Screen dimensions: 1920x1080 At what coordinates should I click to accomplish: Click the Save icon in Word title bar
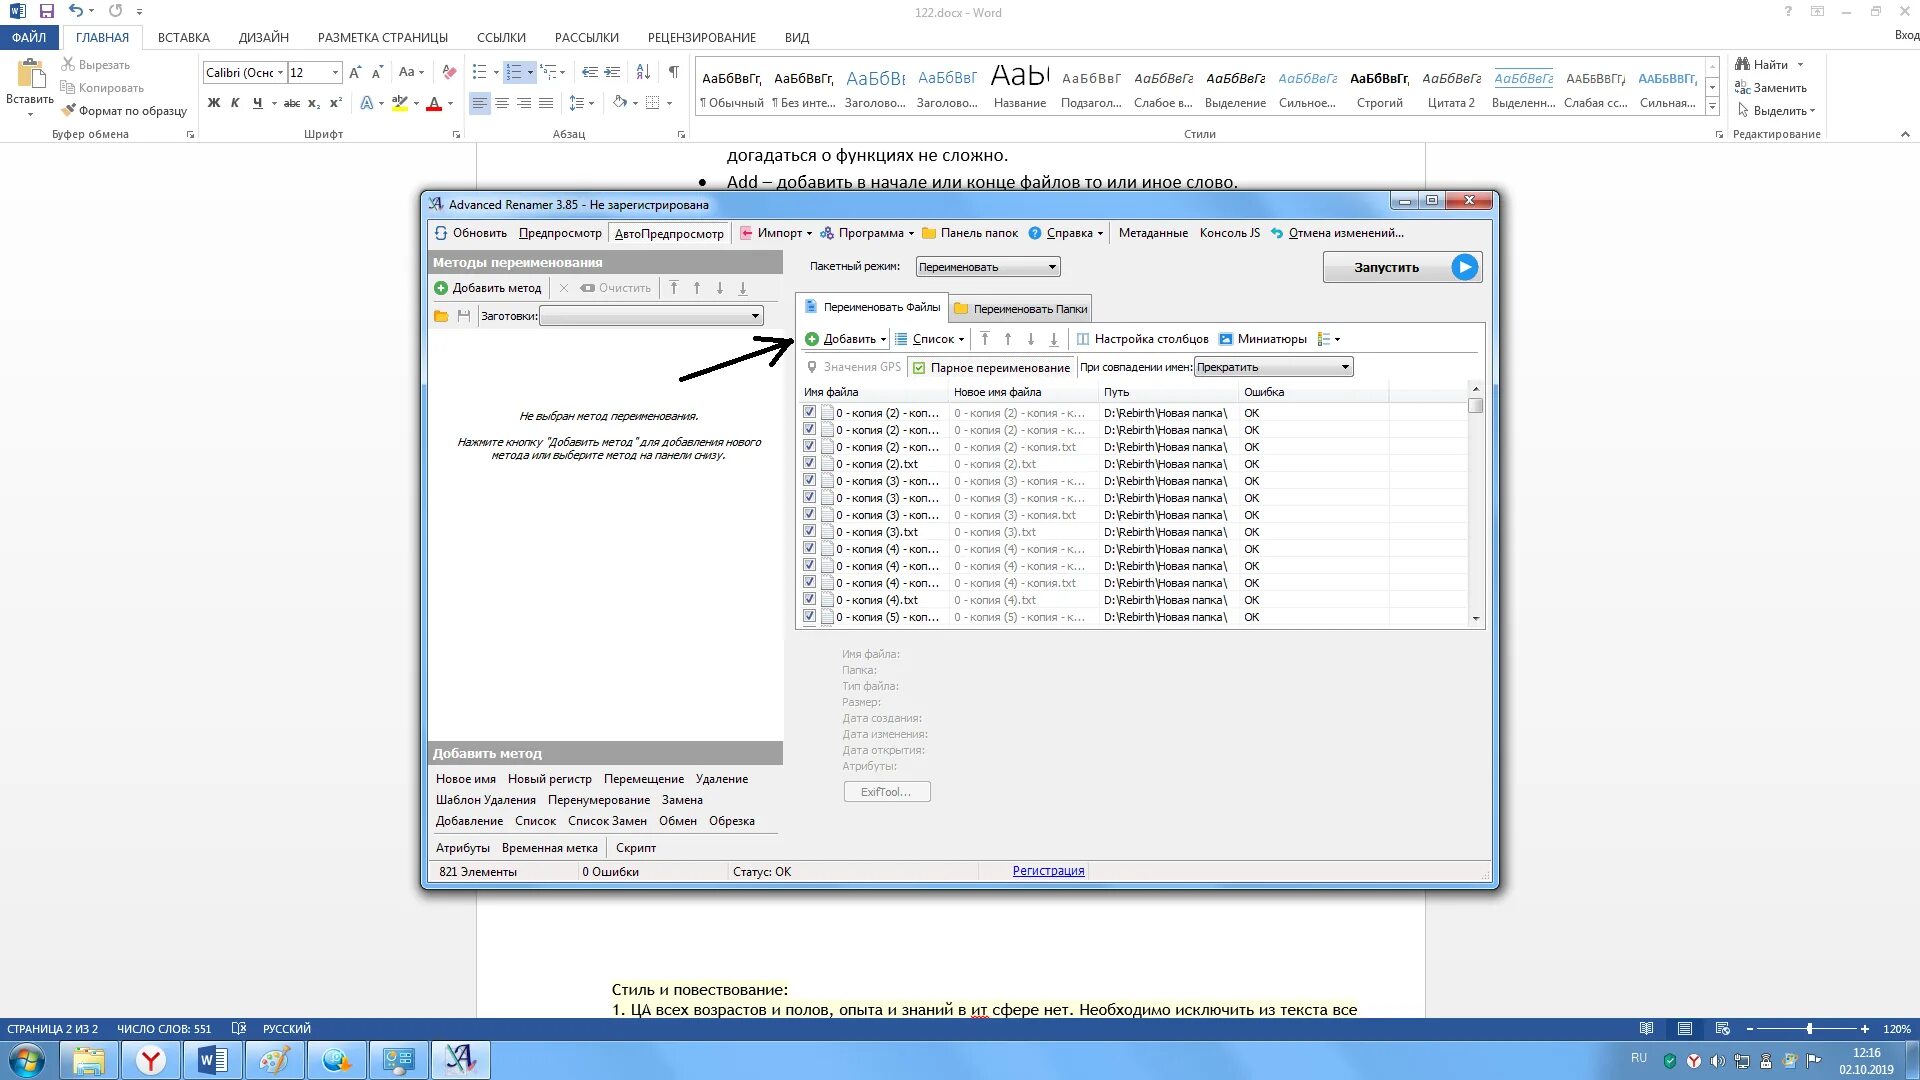(47, 11)
